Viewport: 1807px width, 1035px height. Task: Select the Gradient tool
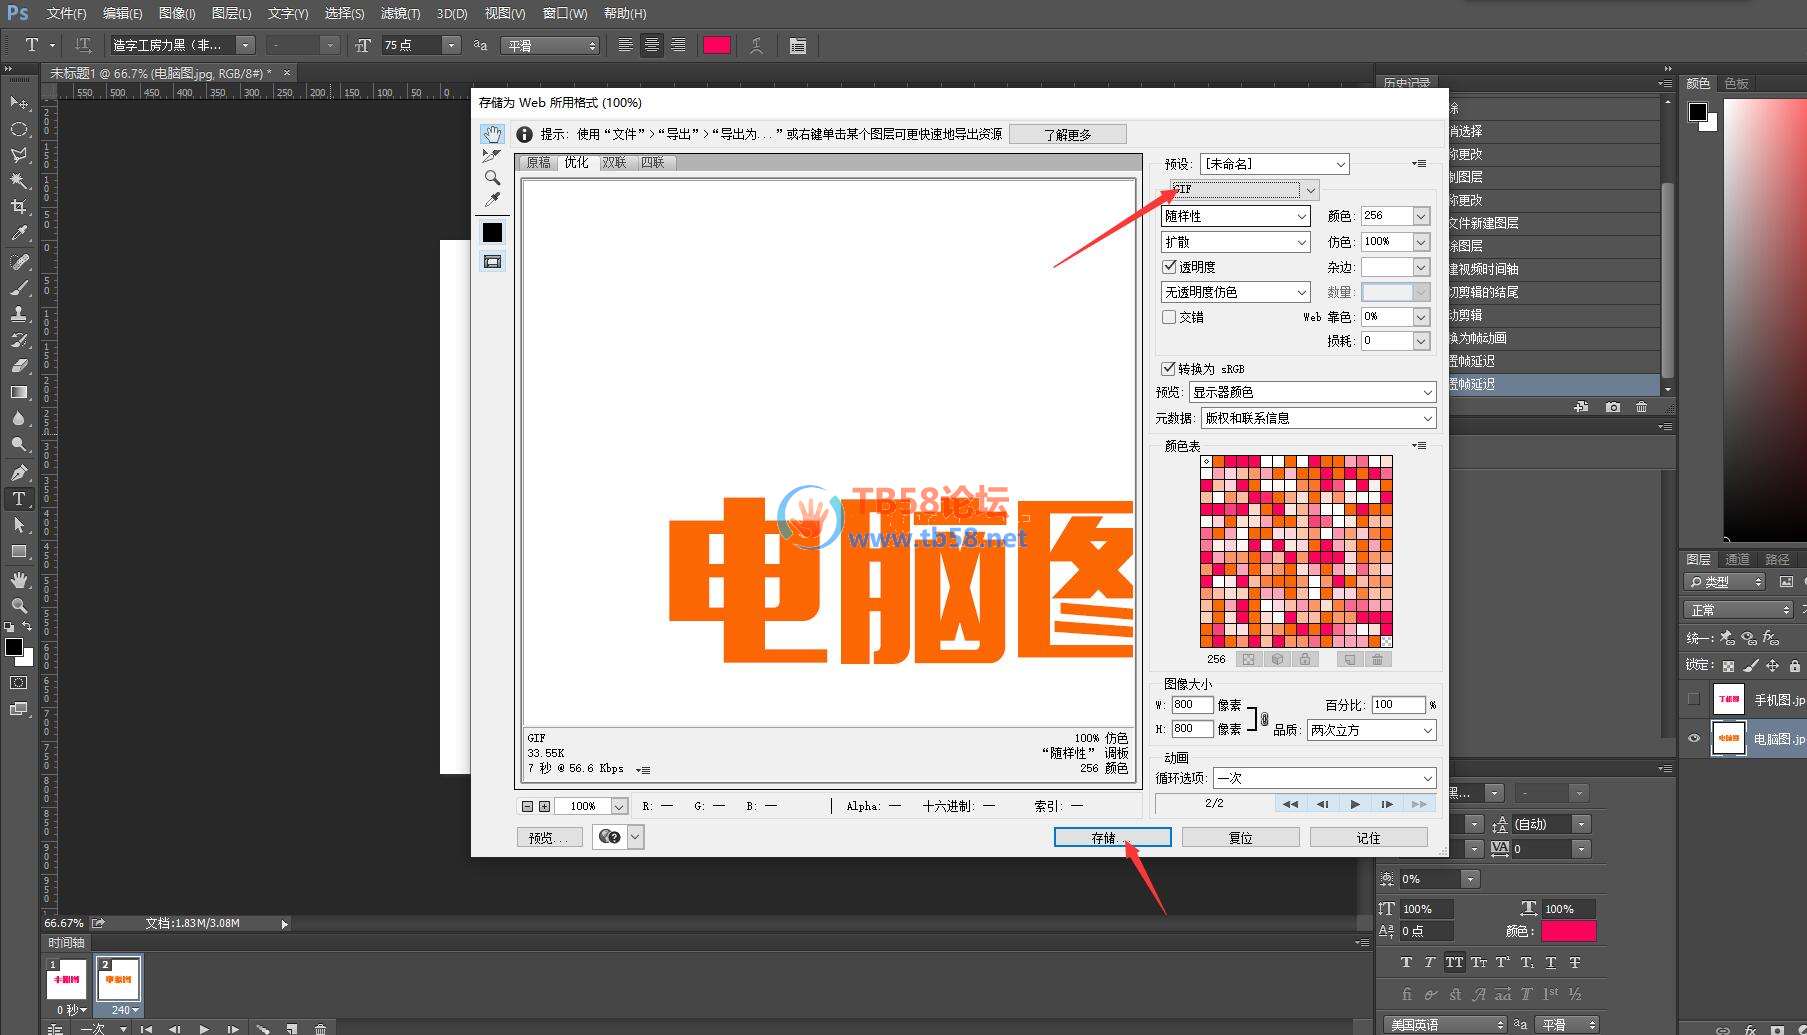19,392
